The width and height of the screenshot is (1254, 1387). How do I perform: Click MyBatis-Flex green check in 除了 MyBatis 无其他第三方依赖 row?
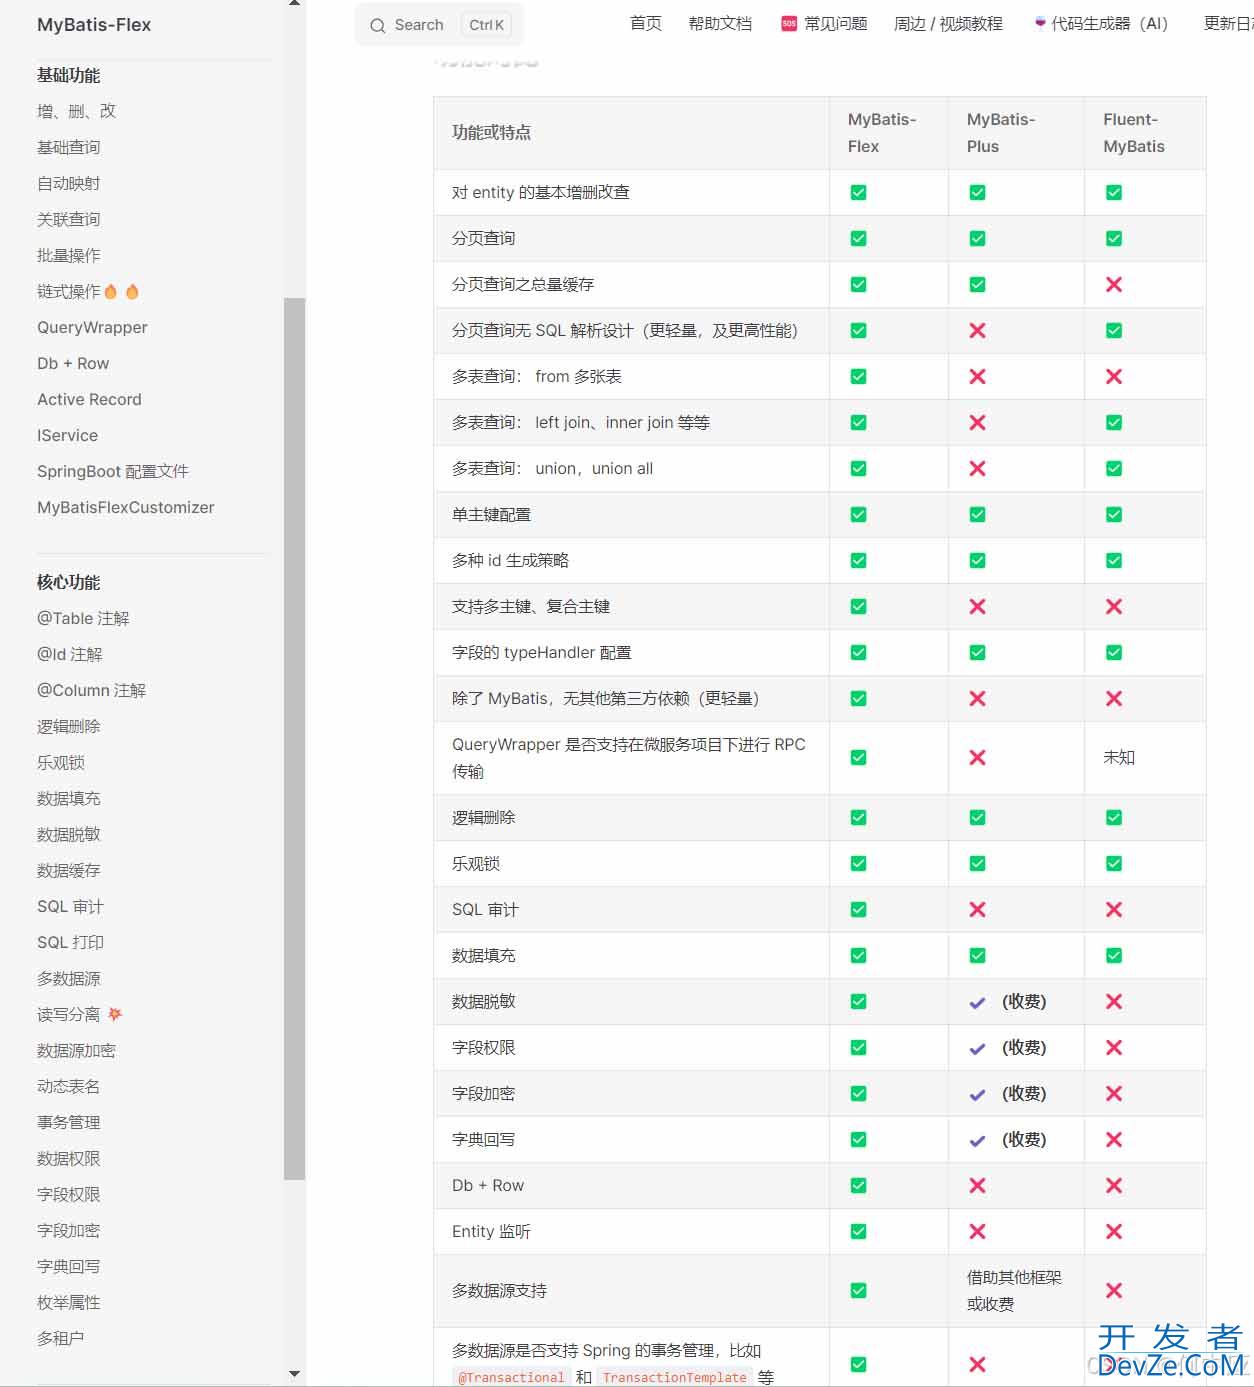point(858,698)
